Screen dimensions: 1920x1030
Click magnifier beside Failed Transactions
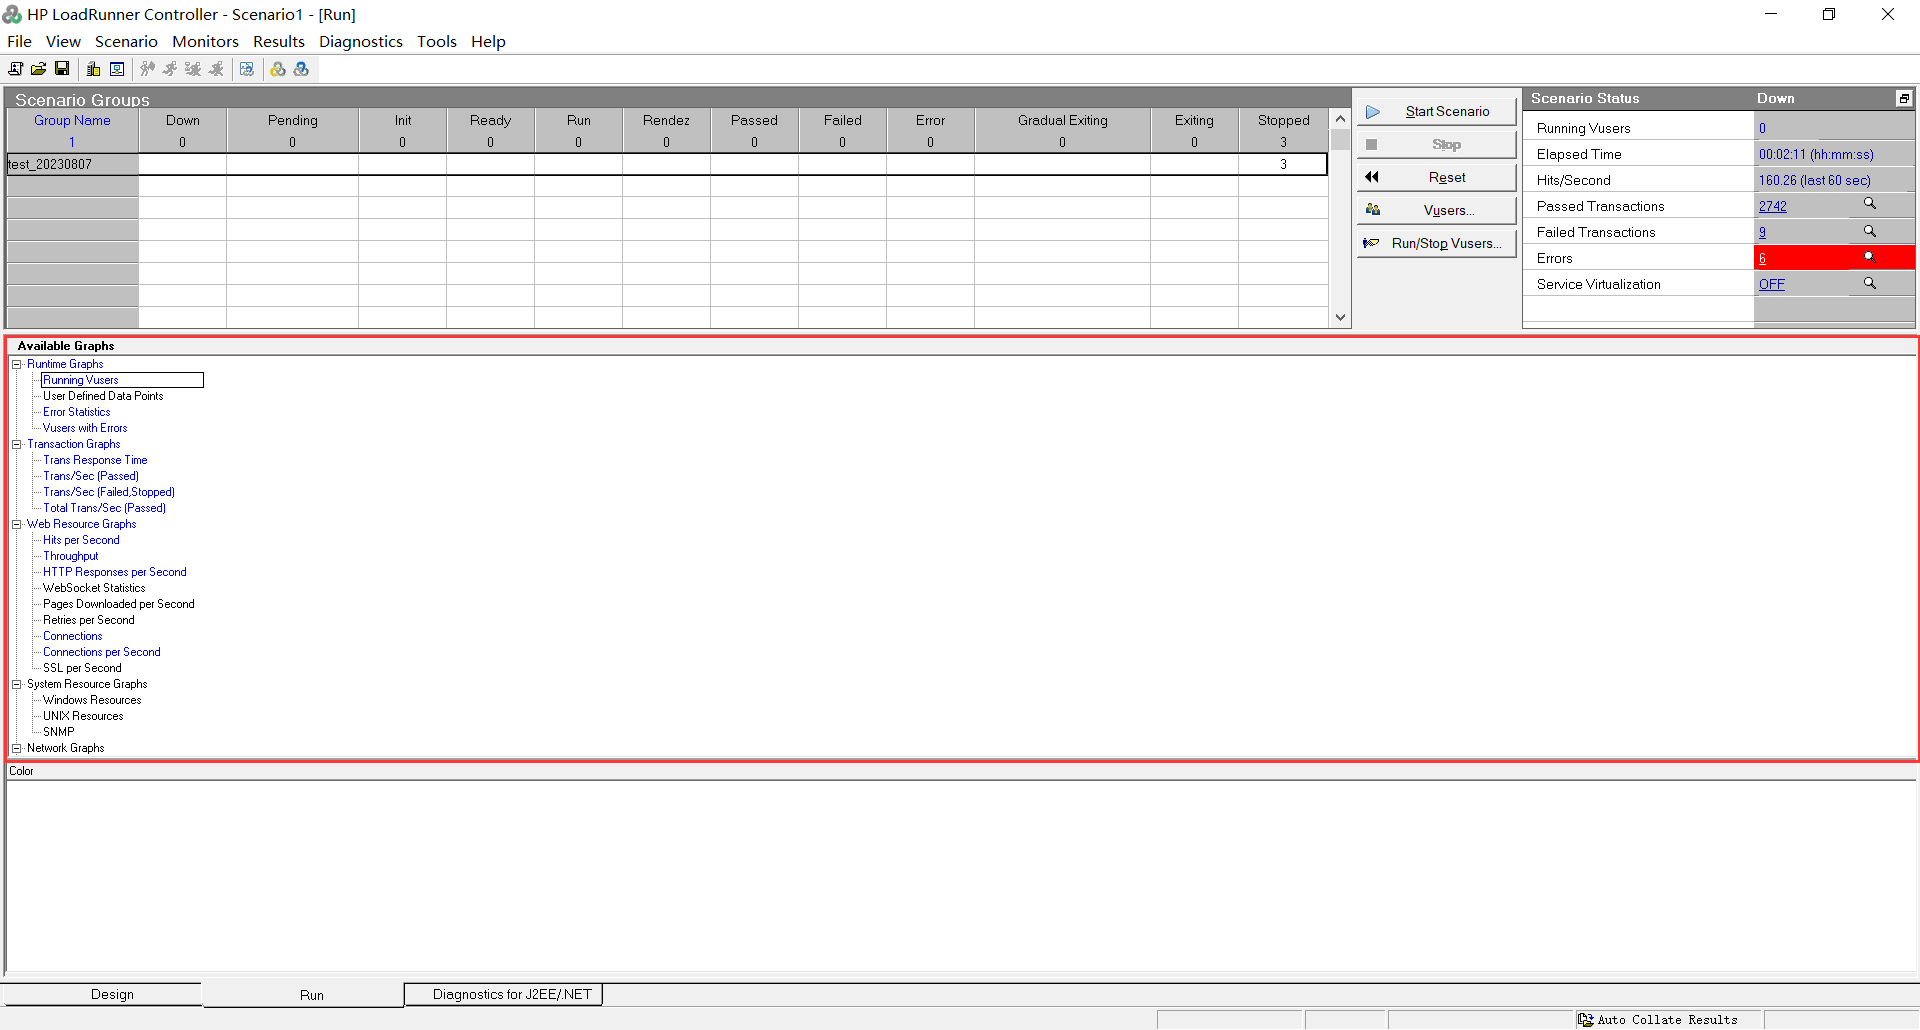pyautogui.click(x=1869, y=231)
